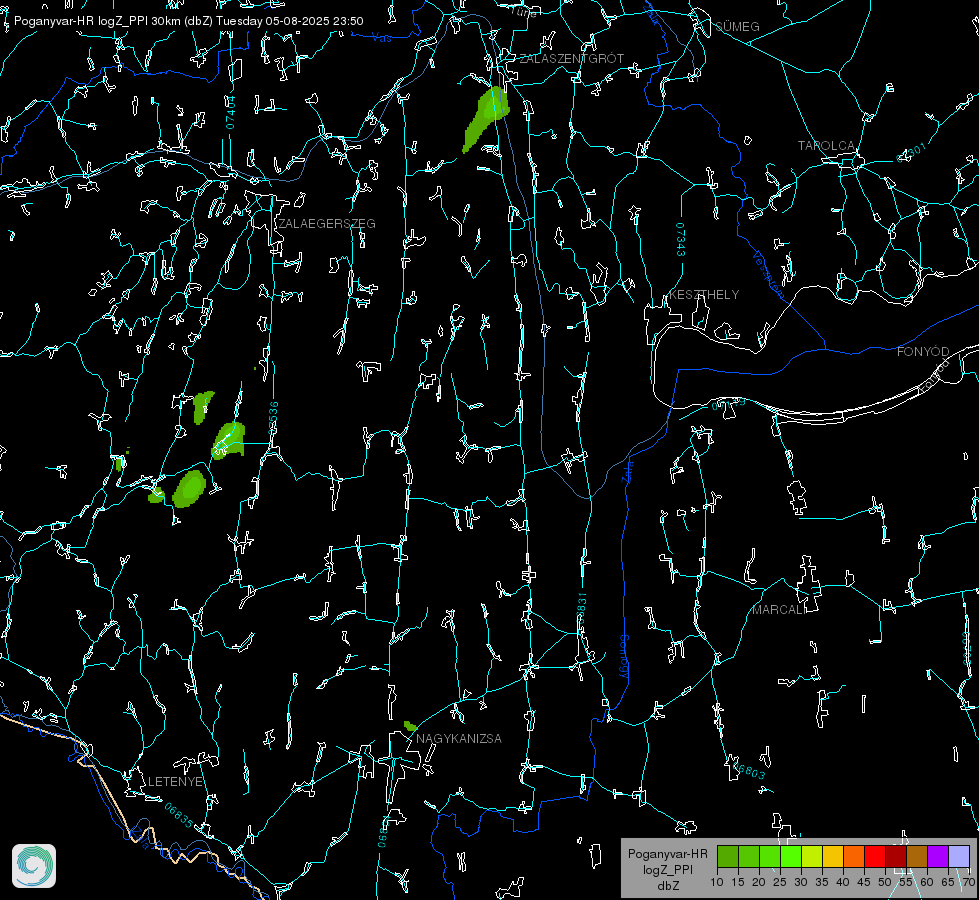Viewport: 979px width, 900px height.
Task: Click the road number 06803 label
Action: click(x=748, y=769)
